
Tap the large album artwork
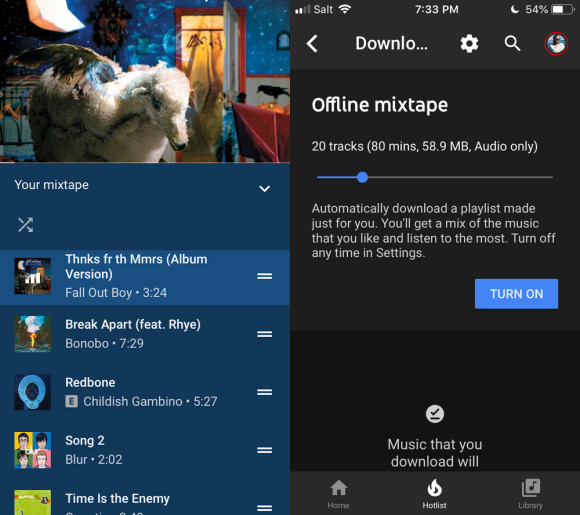[145, 81]
